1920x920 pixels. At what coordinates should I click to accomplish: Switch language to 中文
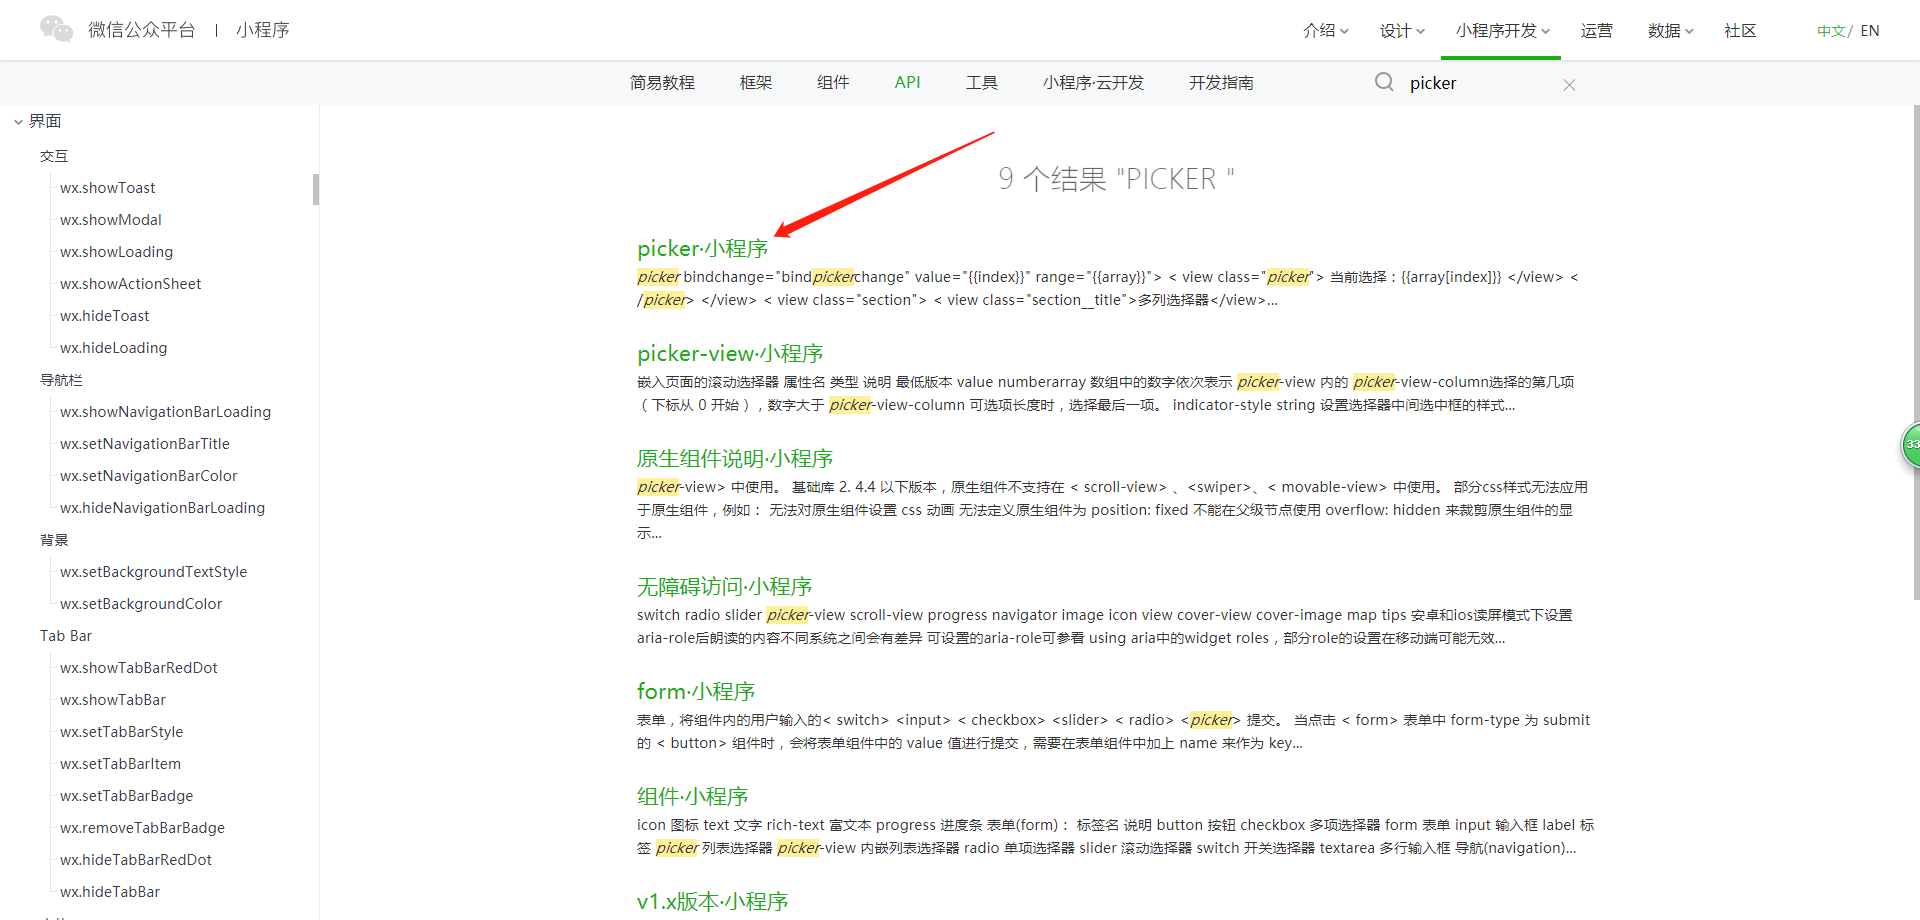tap(1830, 31)
